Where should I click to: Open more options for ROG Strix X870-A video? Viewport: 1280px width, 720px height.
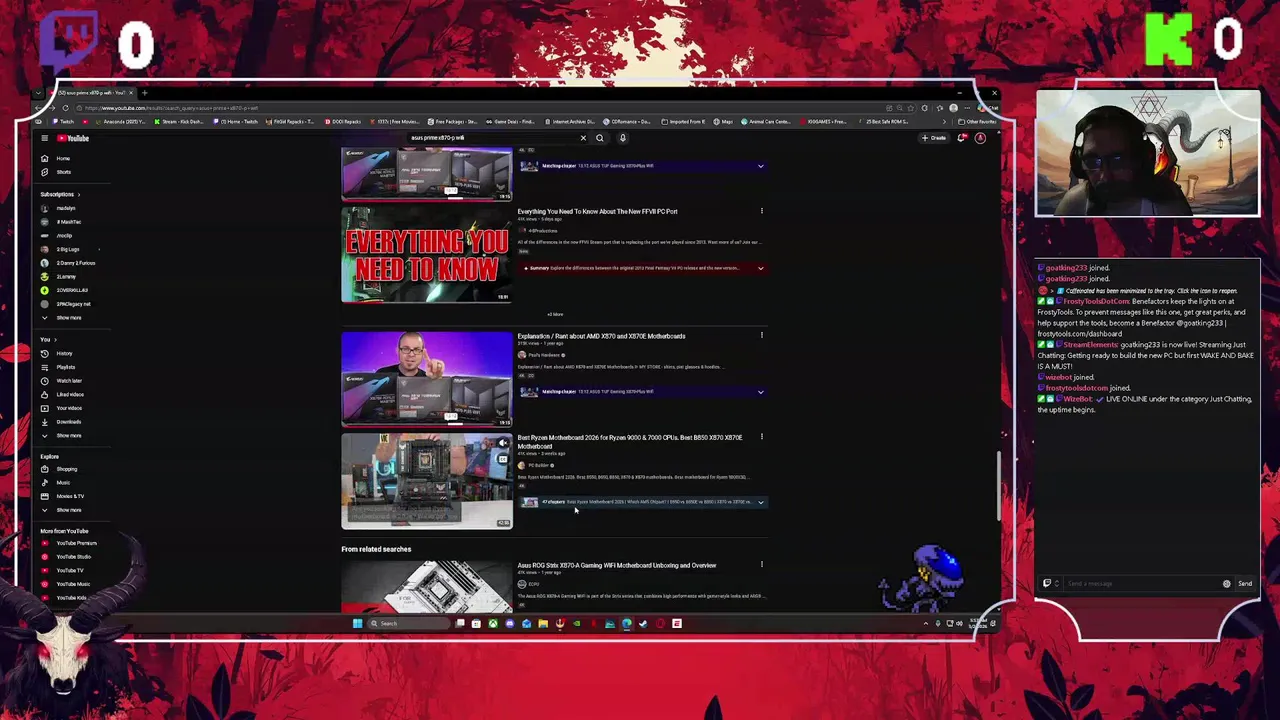[761, 564]
